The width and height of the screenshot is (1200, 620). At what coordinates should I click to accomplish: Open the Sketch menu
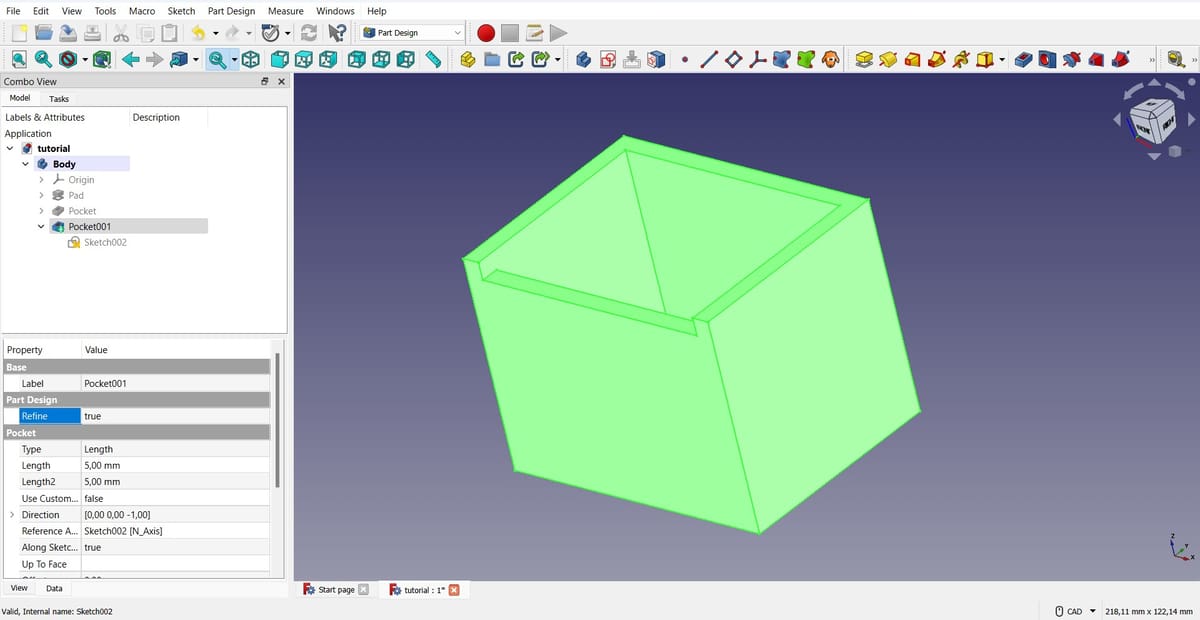point(181,11)
